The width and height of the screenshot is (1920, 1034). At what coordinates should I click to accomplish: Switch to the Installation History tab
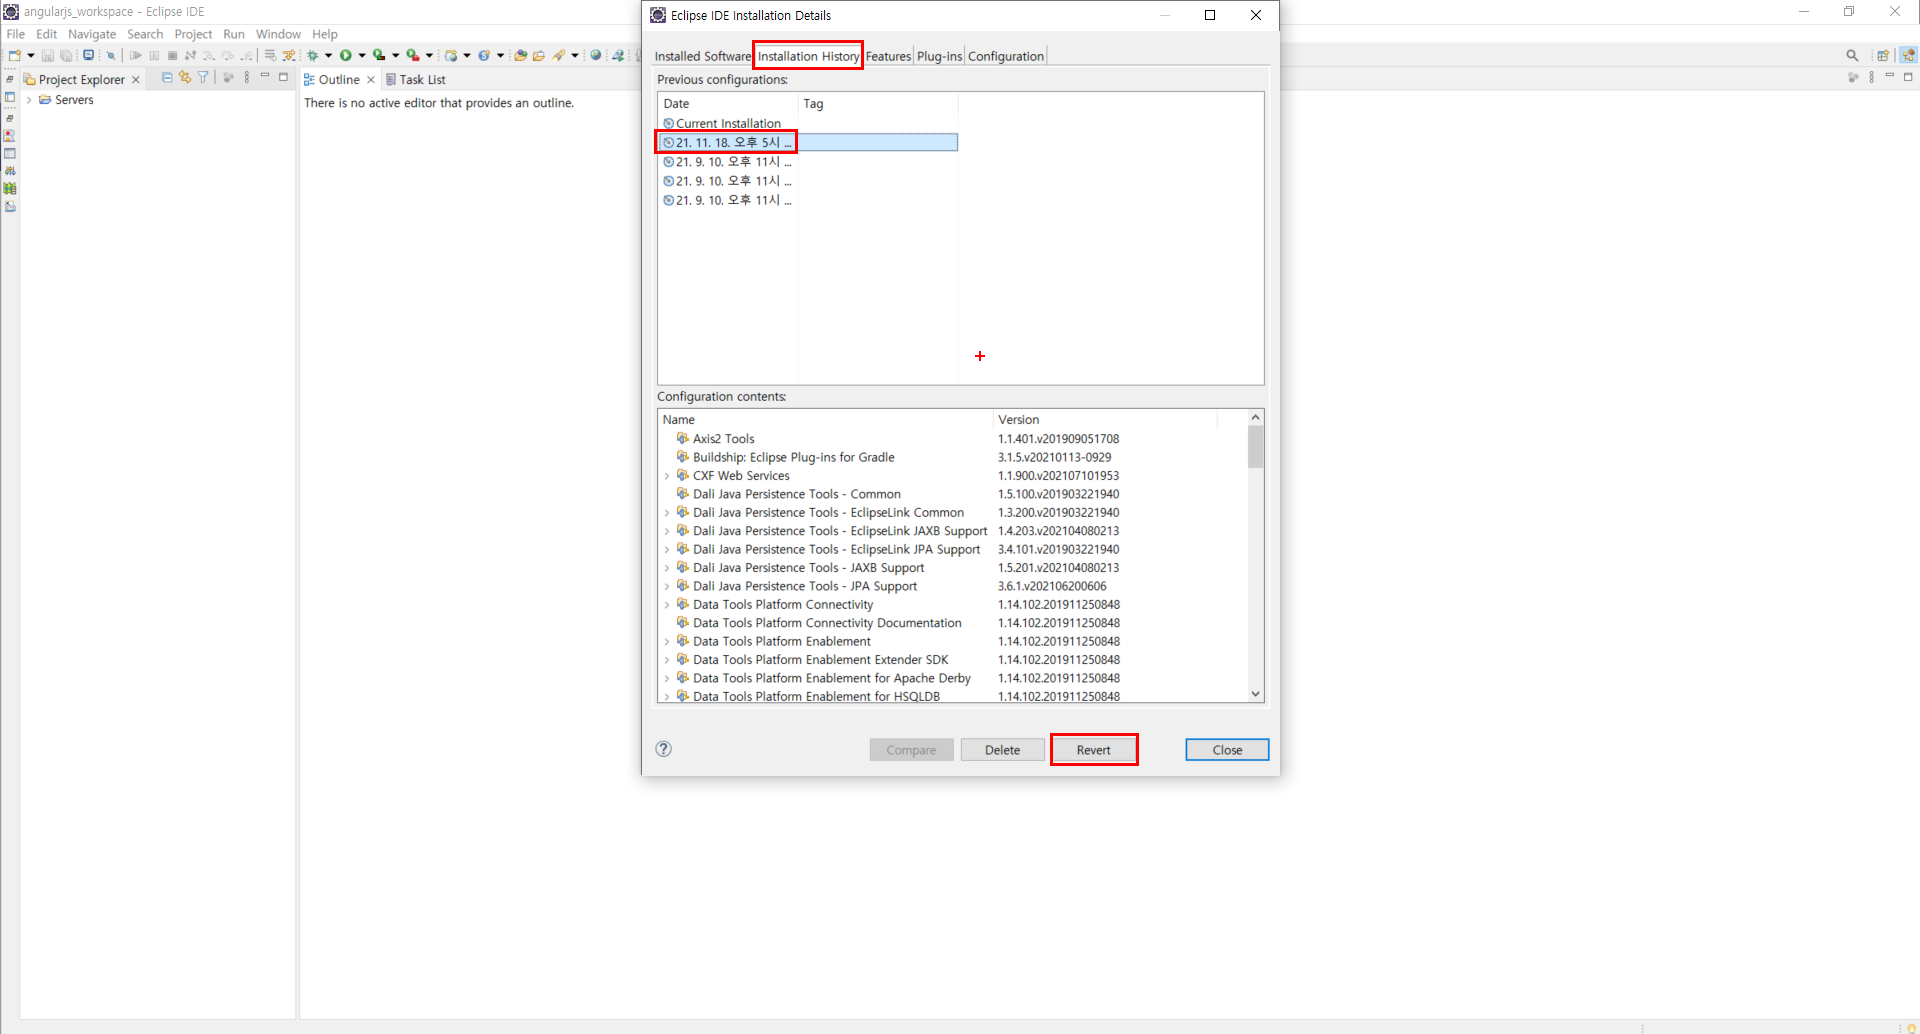(808, 56)
